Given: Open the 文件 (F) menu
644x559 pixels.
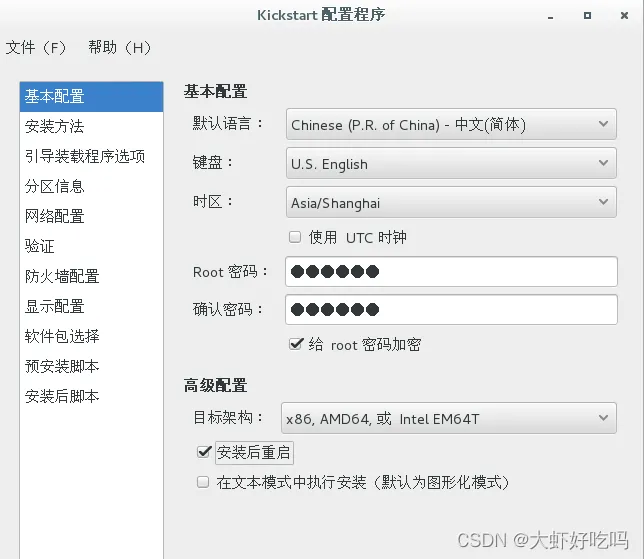Looking at the screenshot, I should tap(36, 48).
